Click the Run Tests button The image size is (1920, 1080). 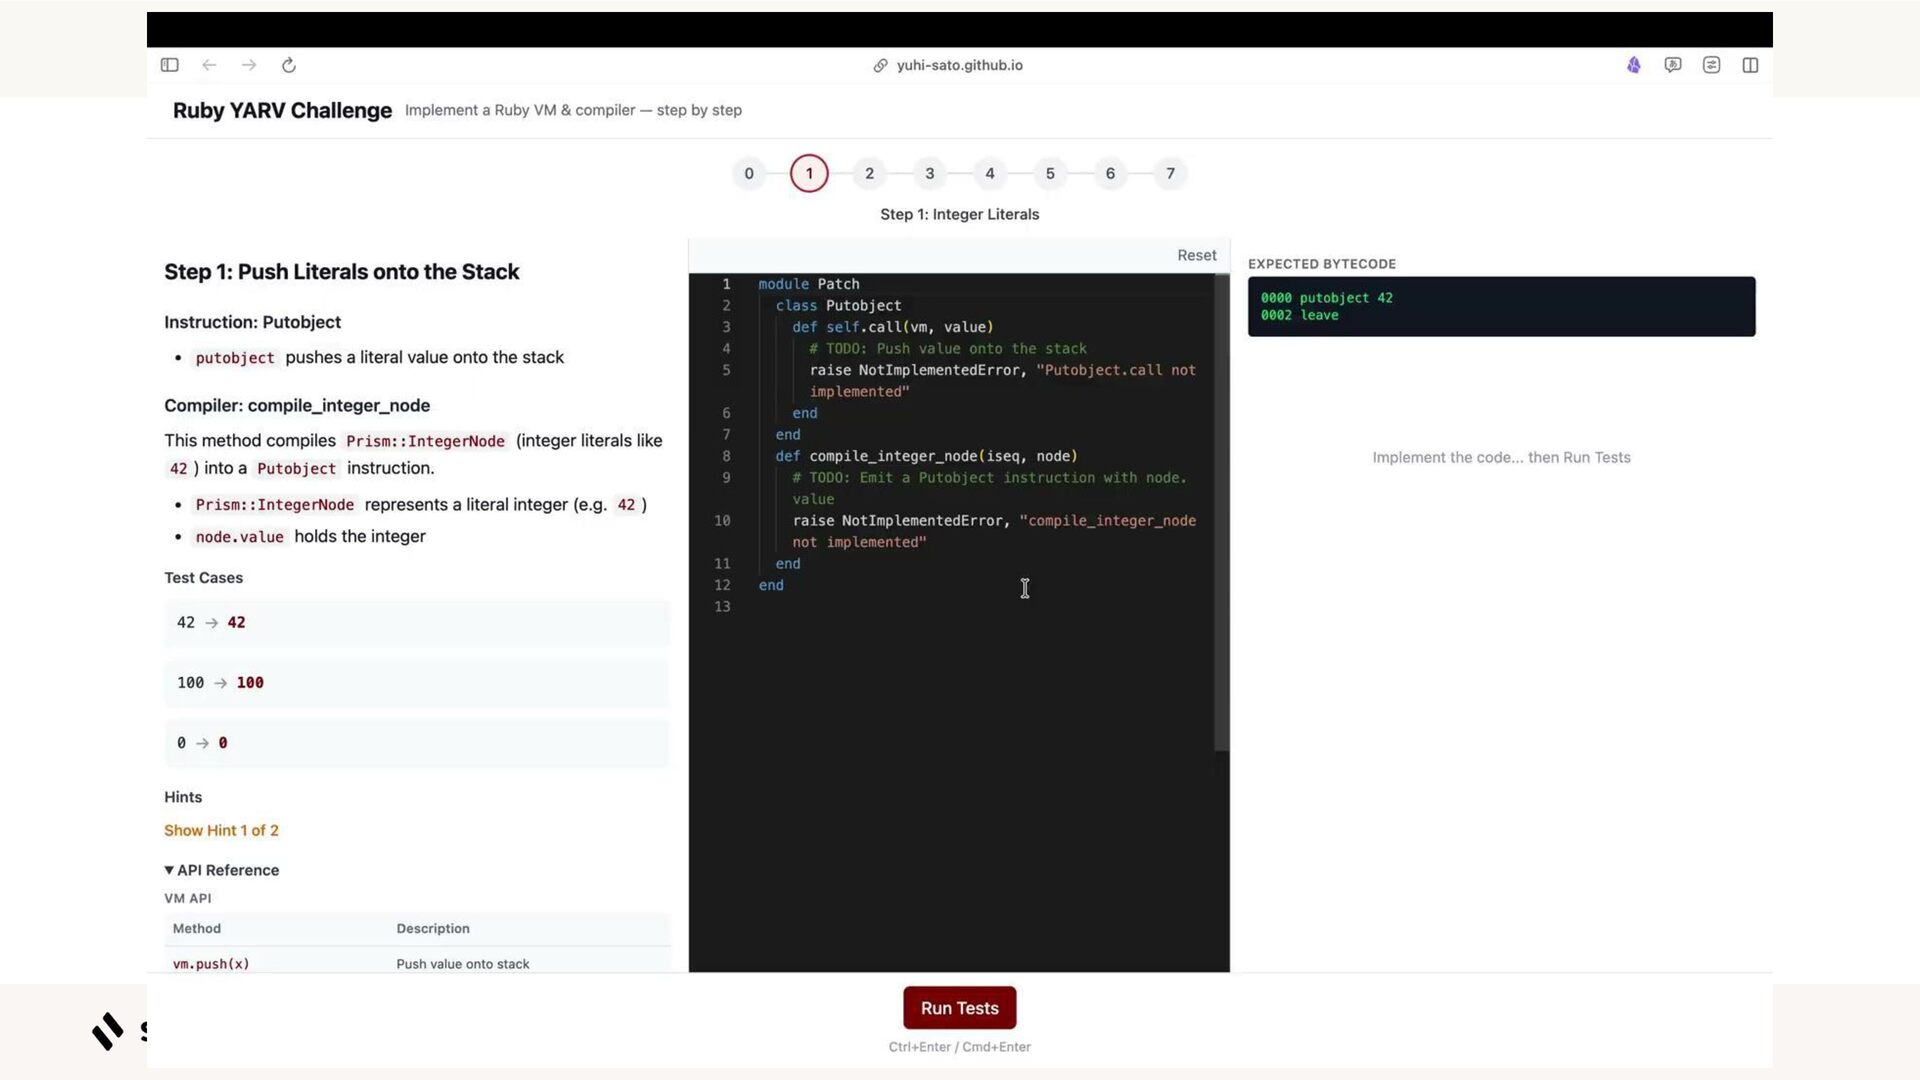click(959, 1008)
